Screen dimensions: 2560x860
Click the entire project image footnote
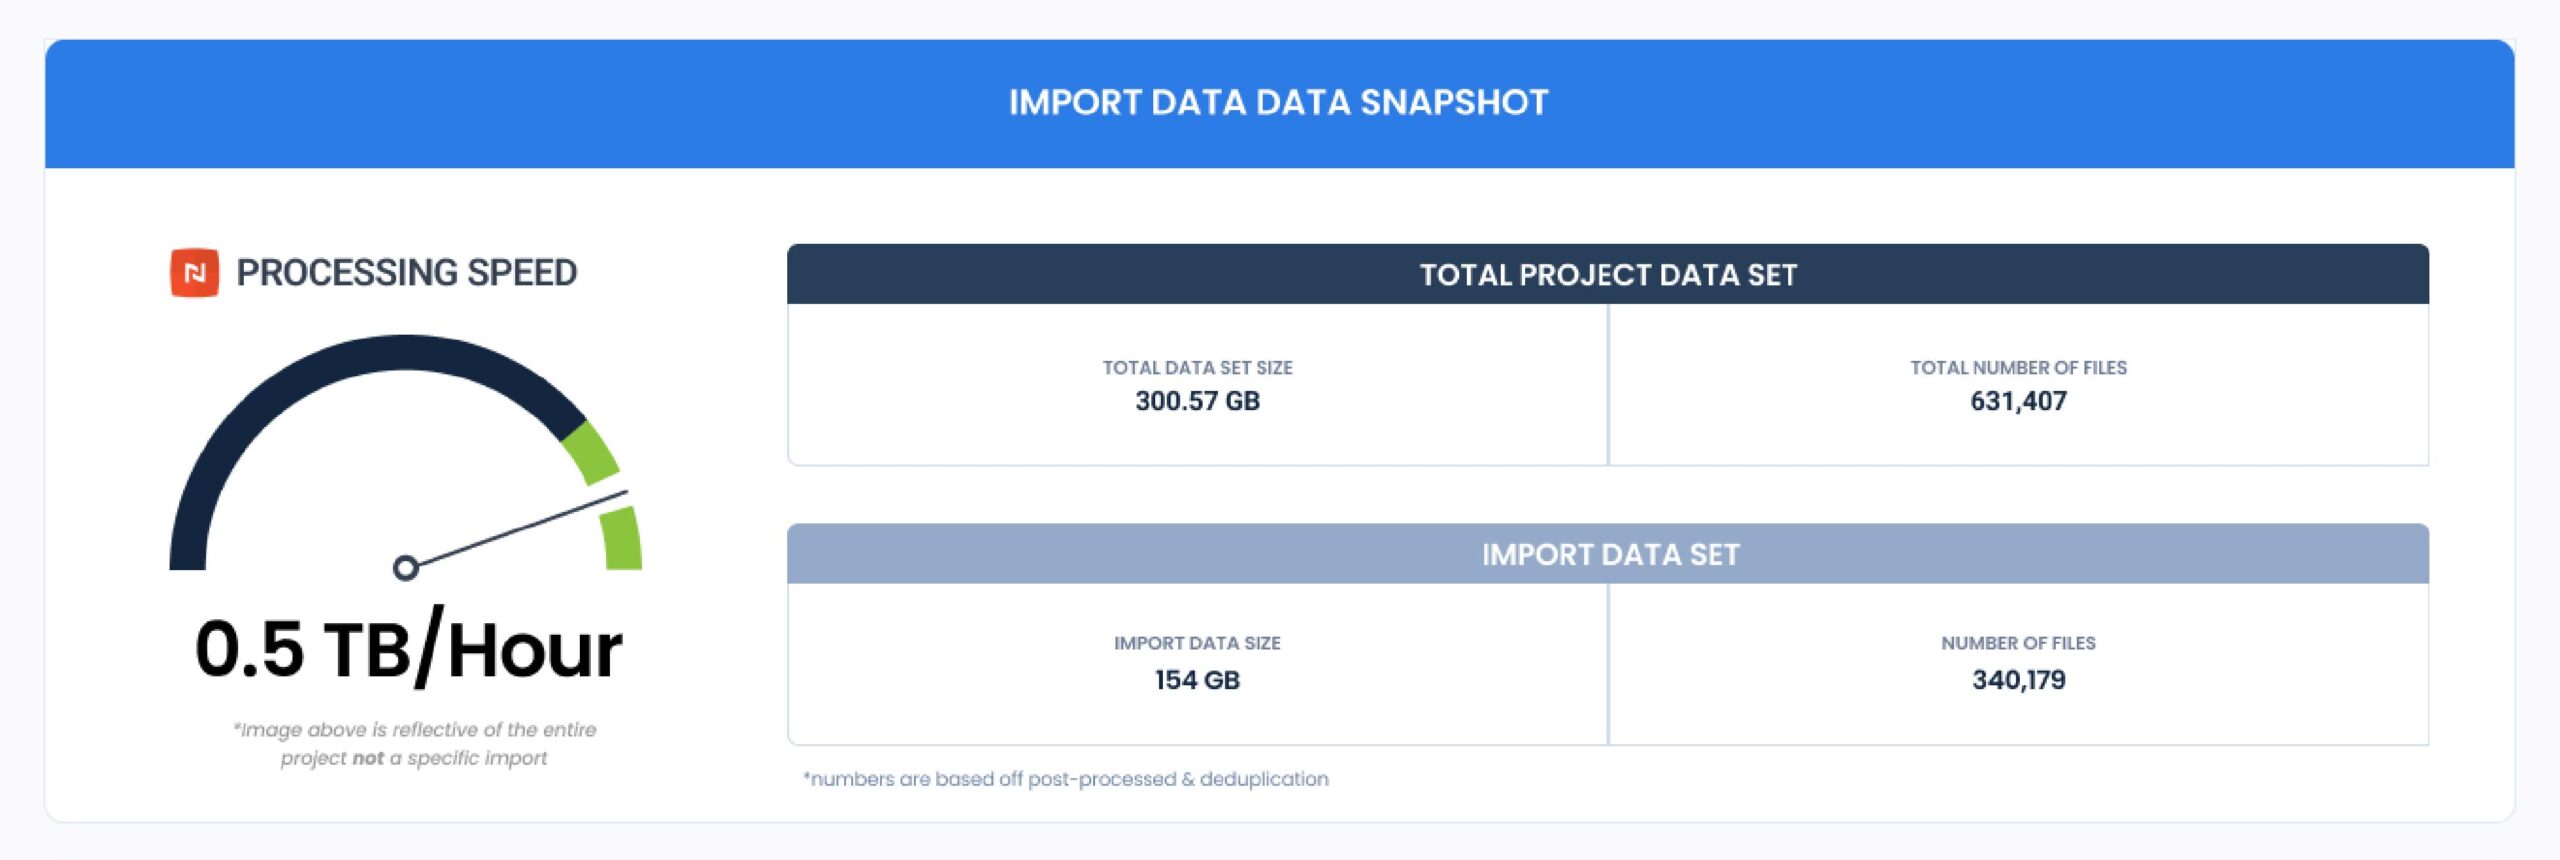coord(414,744)
